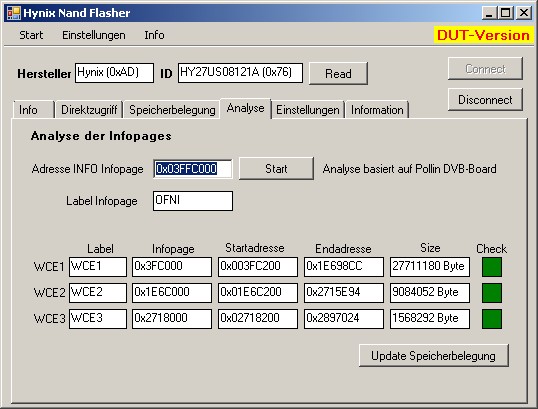Switch to the Information tab

pos(377,110)
